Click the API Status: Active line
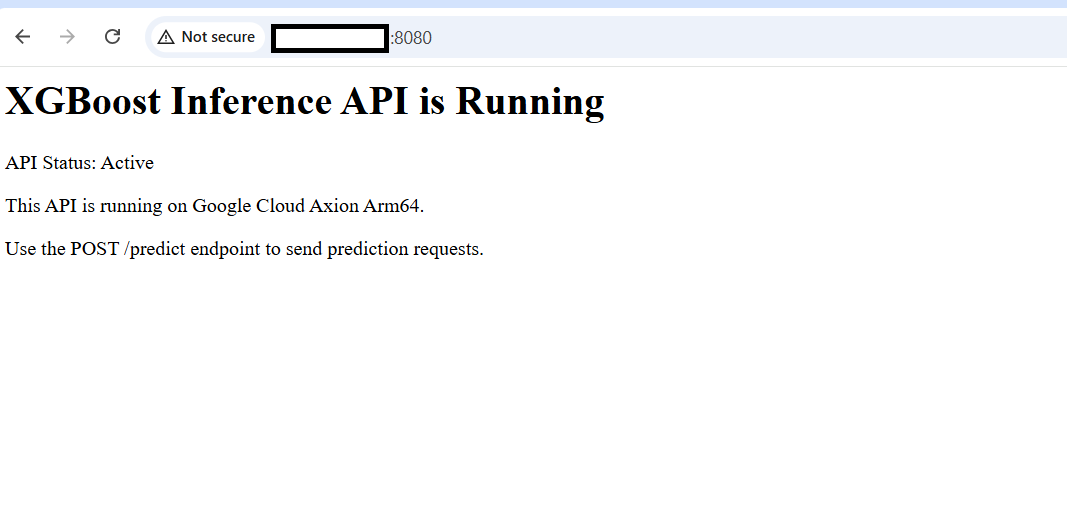1067x506 pixels. point(80,163)
